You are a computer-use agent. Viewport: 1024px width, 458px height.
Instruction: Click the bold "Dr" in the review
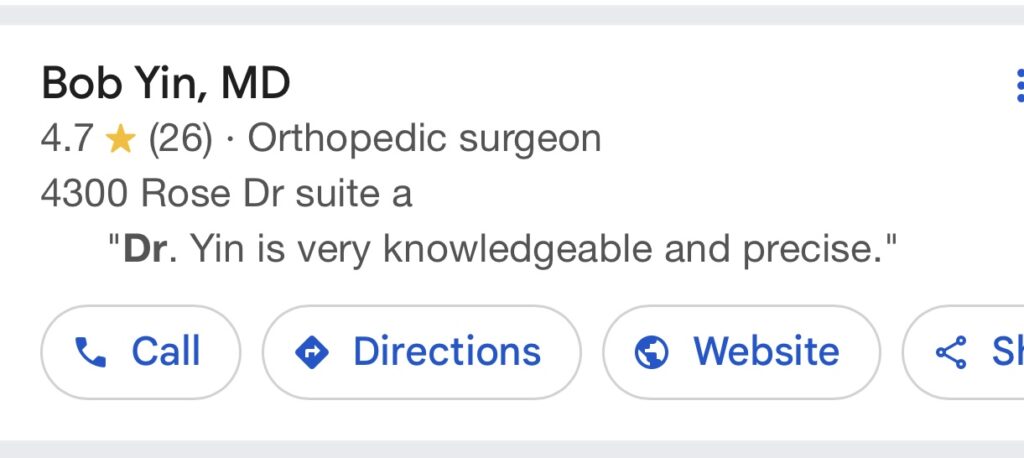click(143, 249)
